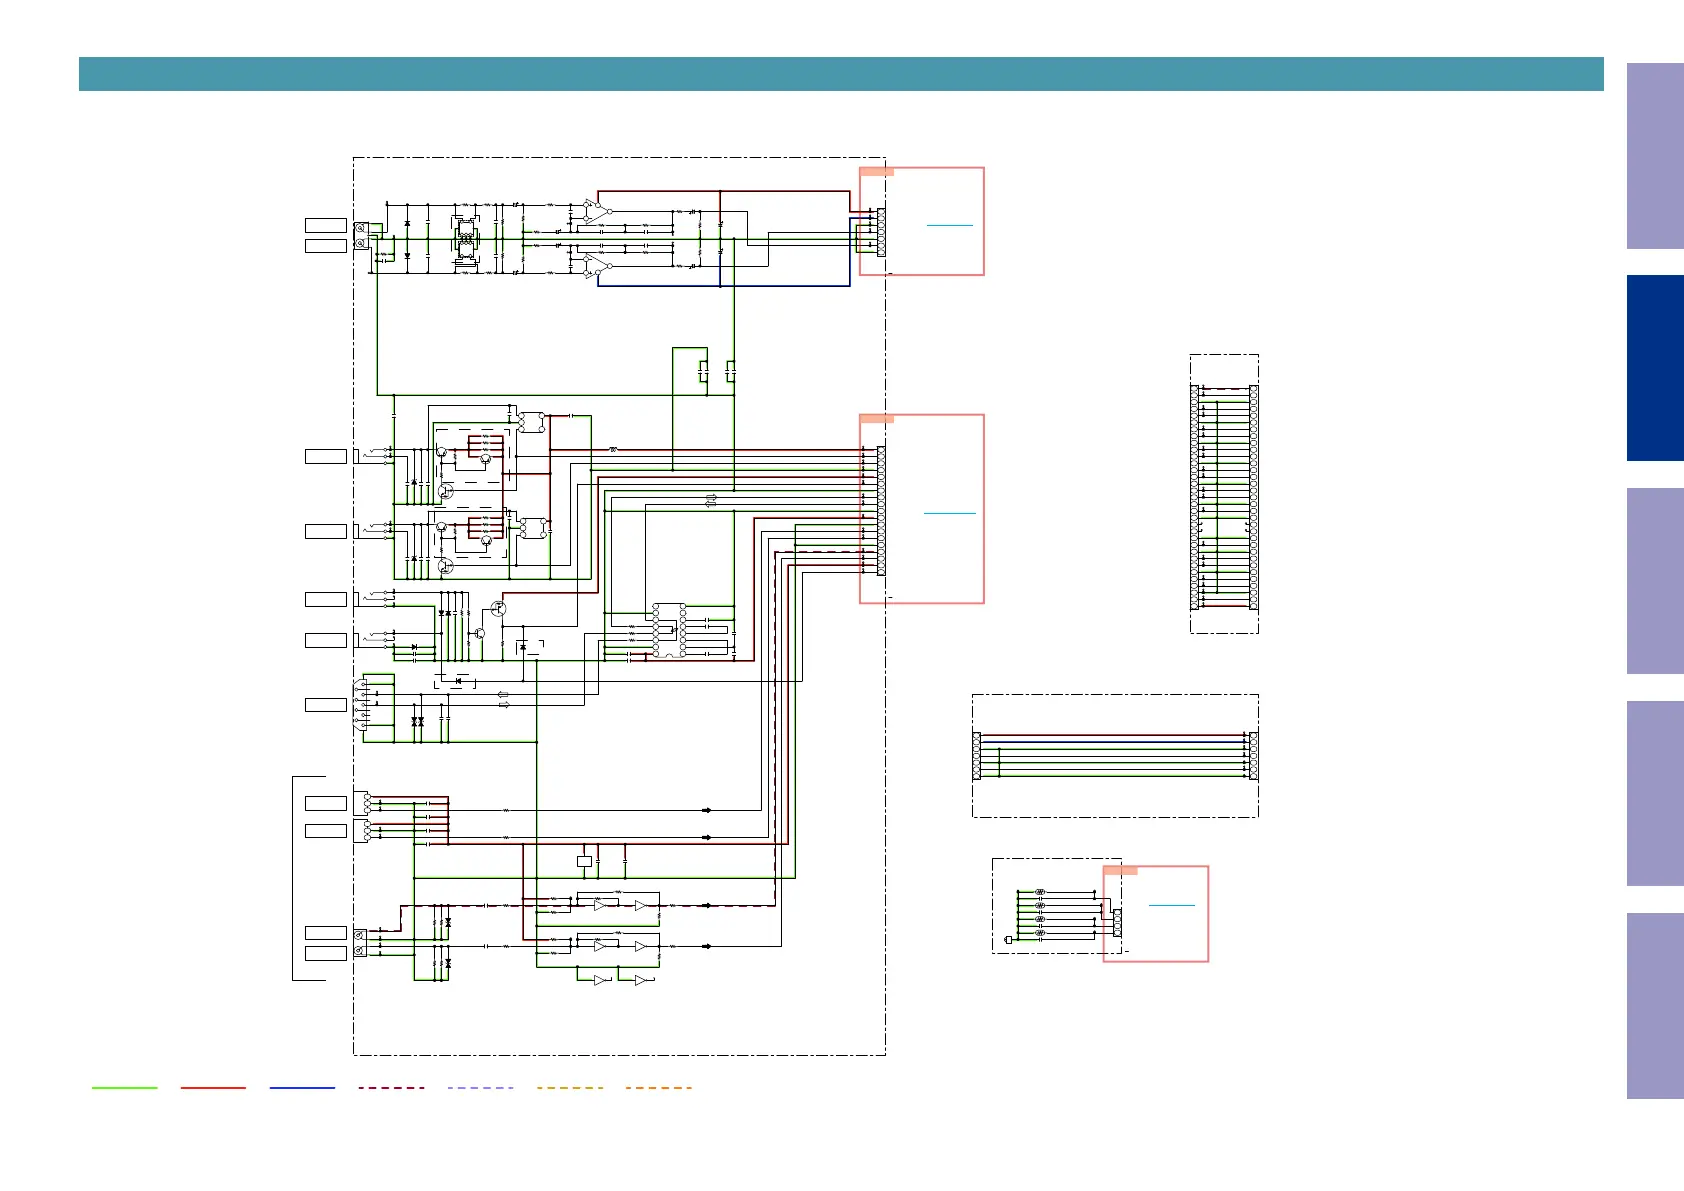Select the top-left RCA jack pair symbol
This screenshot has width=1684, height=1191.
coord(360,235)
